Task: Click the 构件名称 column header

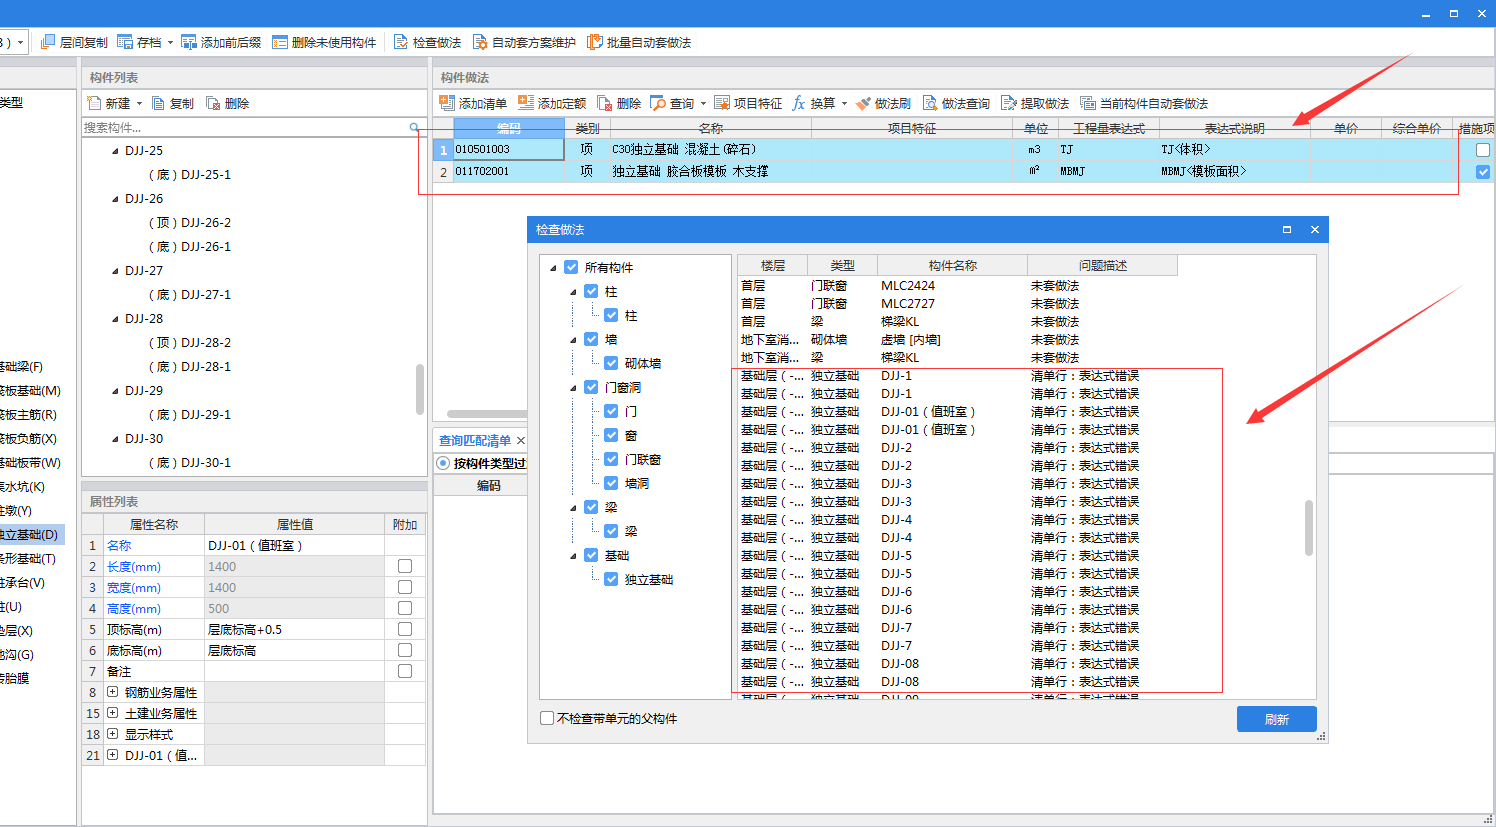Action: [952, 266]
